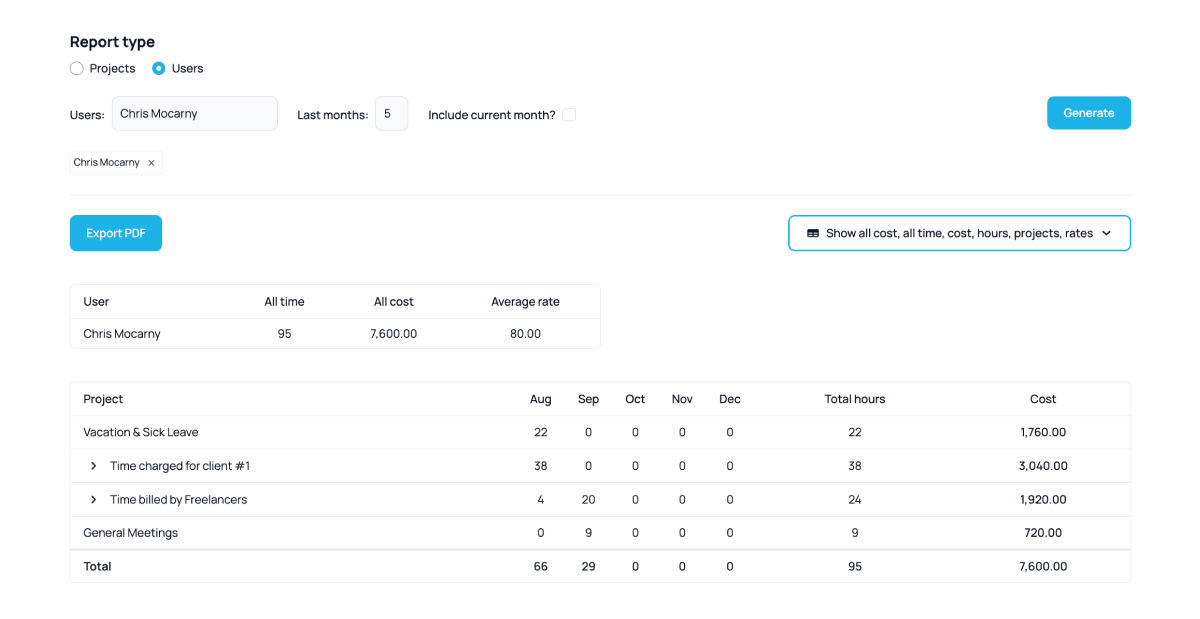Remove the Chris Mocarny user tag
The width and height of the screenshot is (1200, 619).
[x=151, y=163]
